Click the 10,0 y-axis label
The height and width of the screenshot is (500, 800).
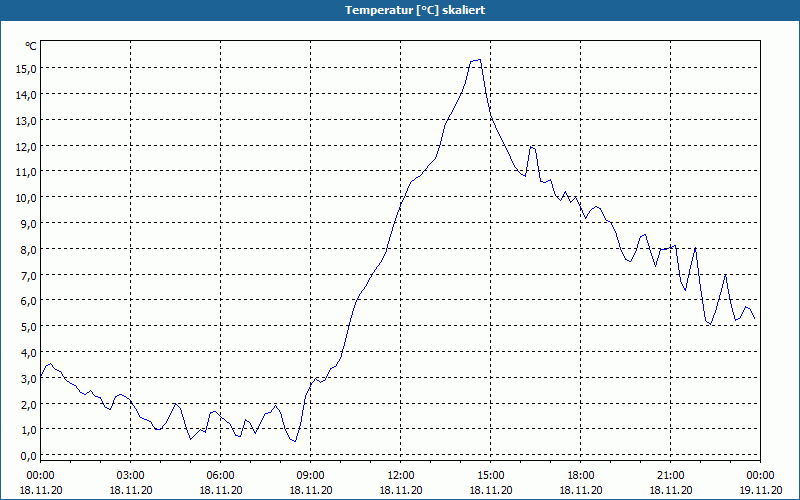26,197
